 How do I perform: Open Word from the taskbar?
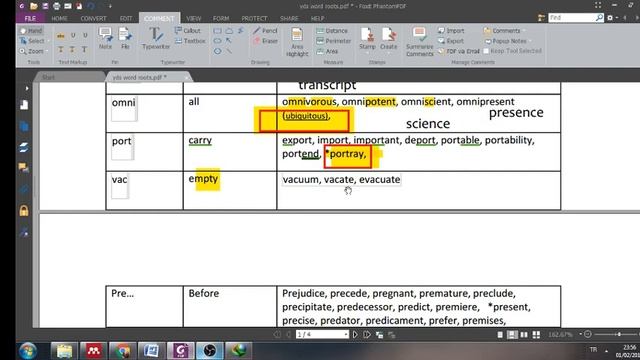151,351
